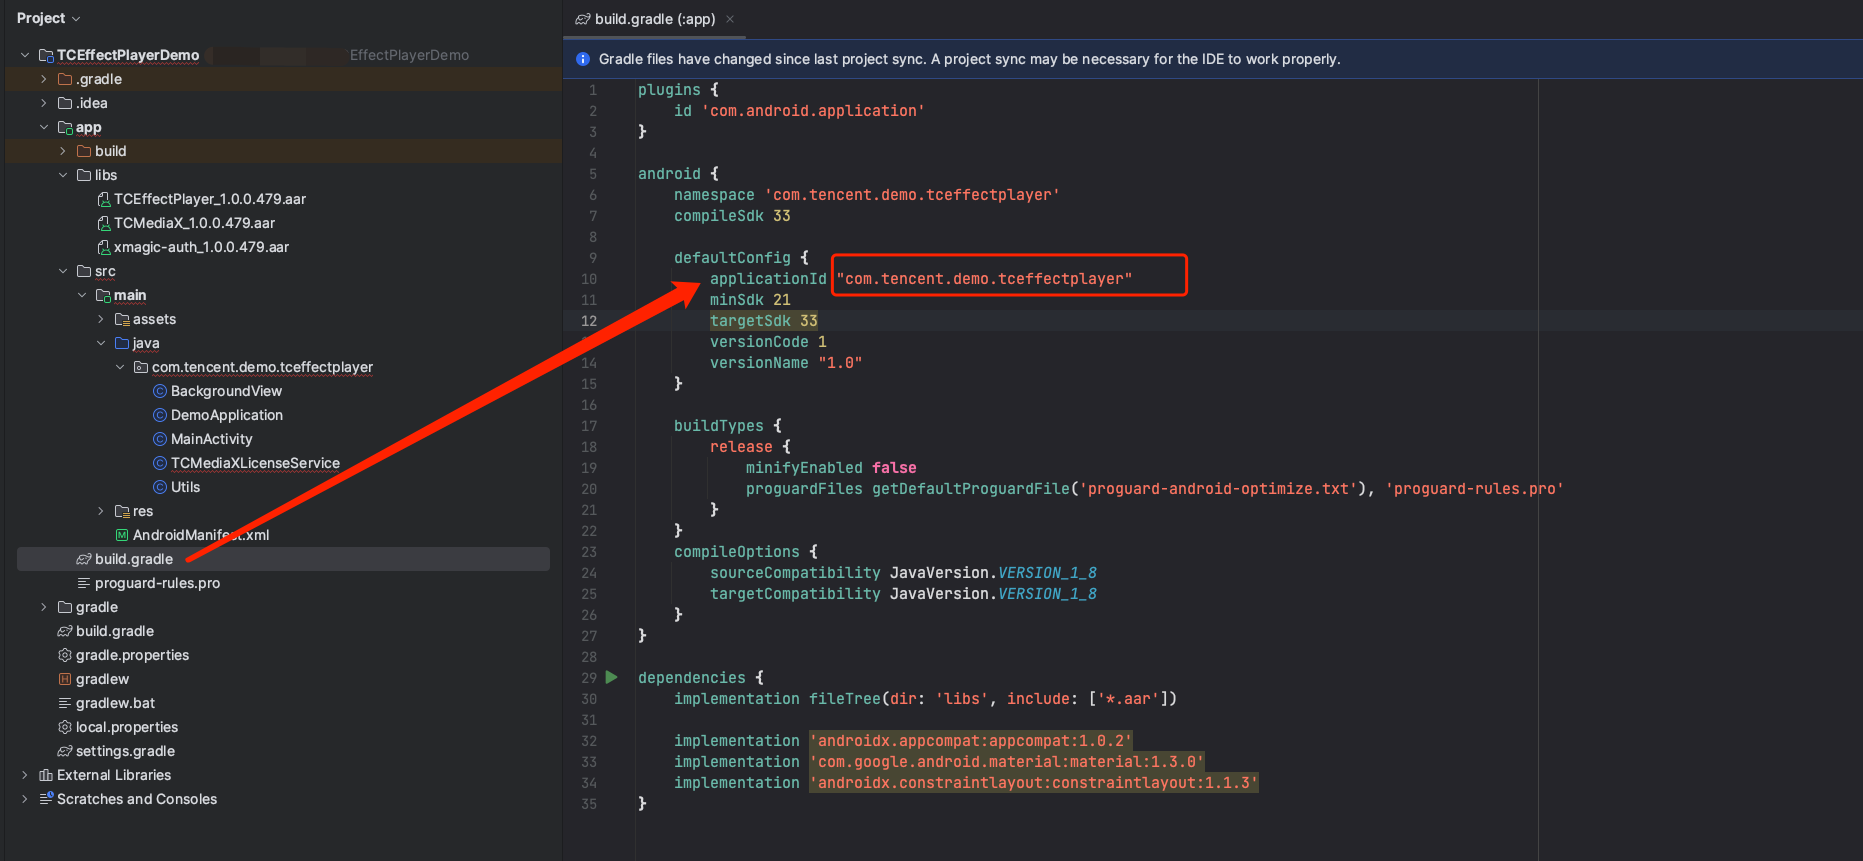Click the TCEffectPlayer_1.0.0.479.aar file icon
The image size is (1863, 861).
coord(103,199)
